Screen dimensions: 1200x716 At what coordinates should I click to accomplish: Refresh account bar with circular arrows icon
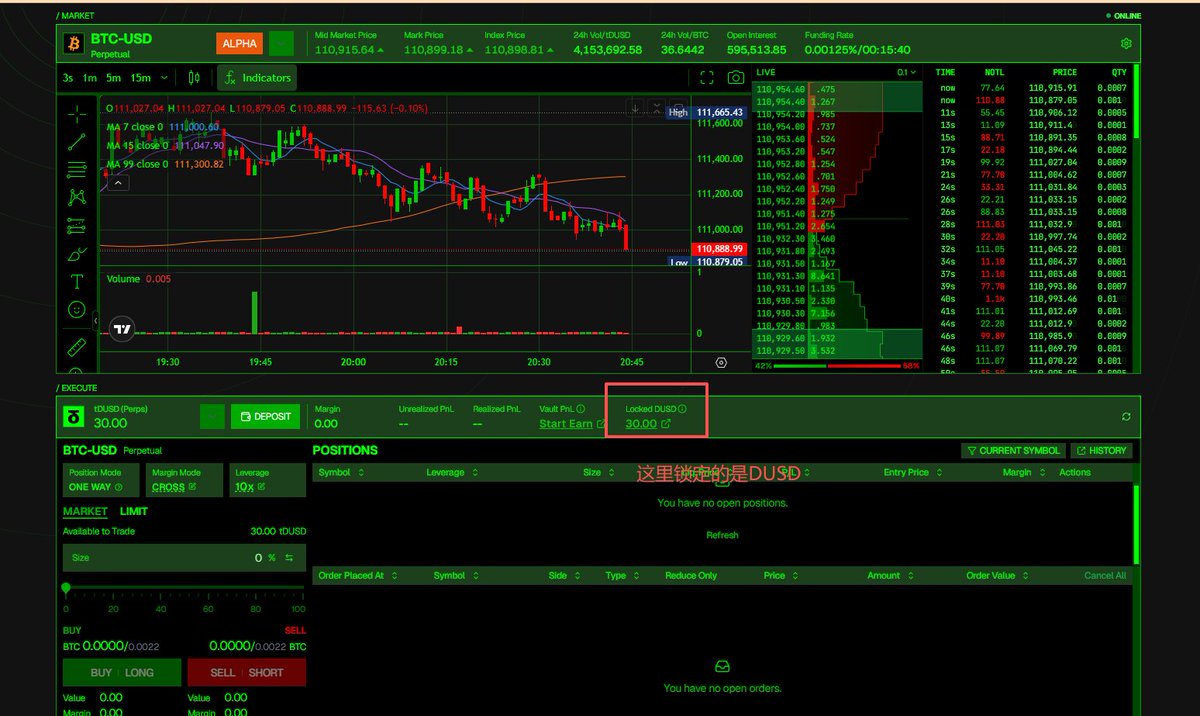click(x=1127, y=417)
